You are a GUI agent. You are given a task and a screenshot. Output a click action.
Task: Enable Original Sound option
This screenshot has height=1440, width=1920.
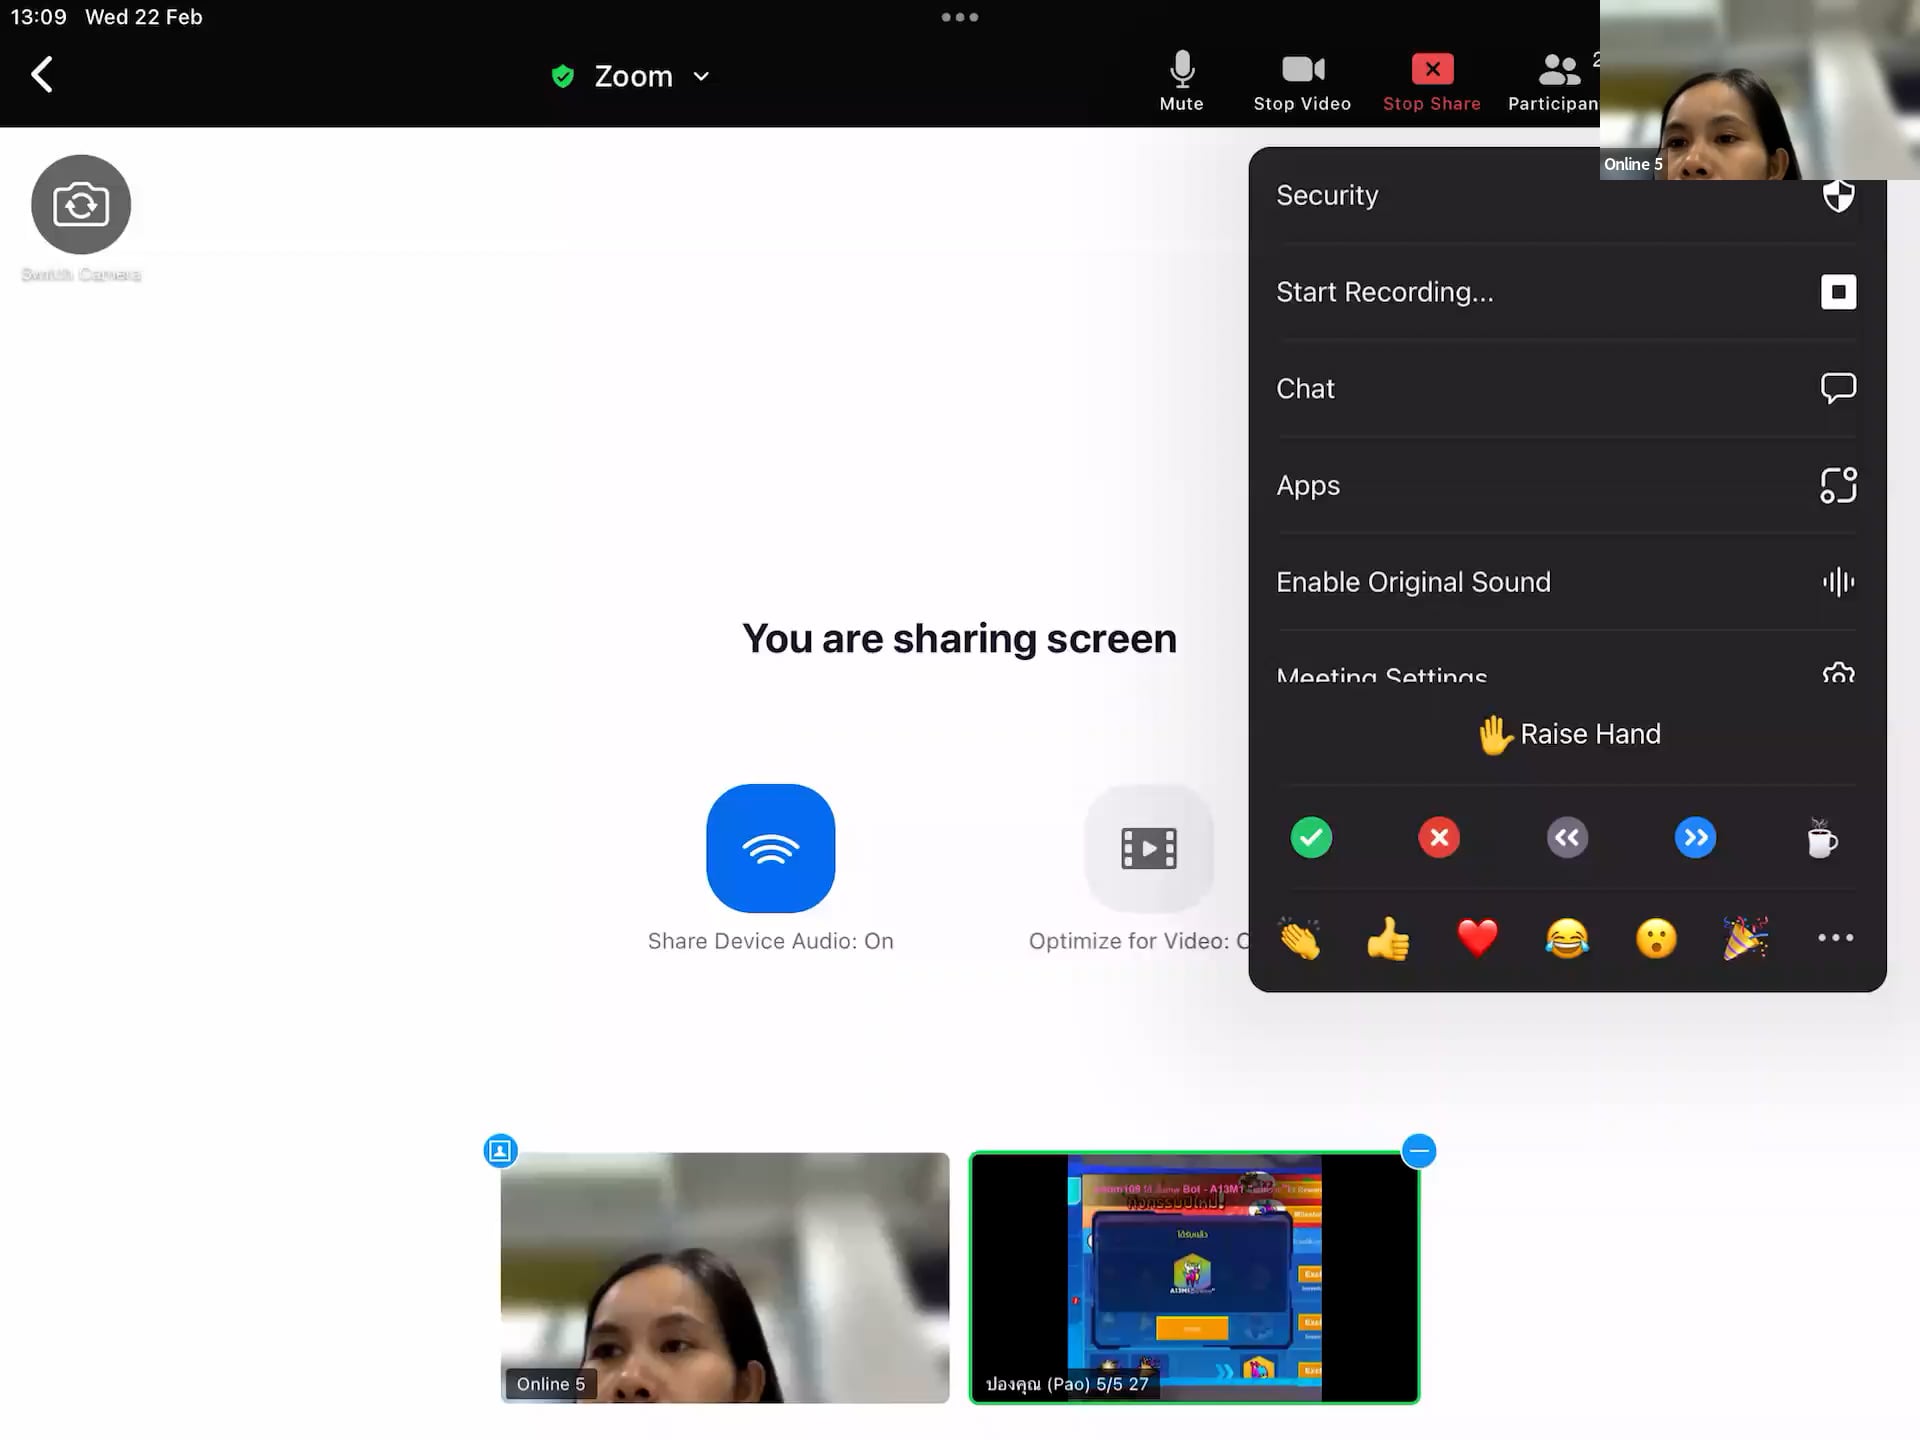tap(1566, 582)
